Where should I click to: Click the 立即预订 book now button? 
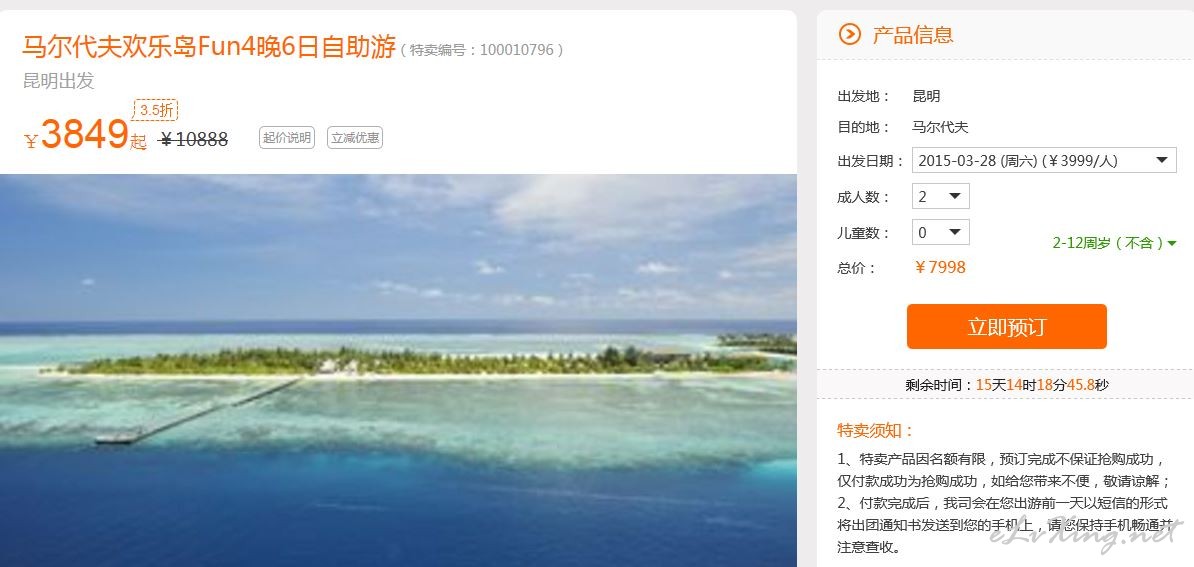point(1007,327)
